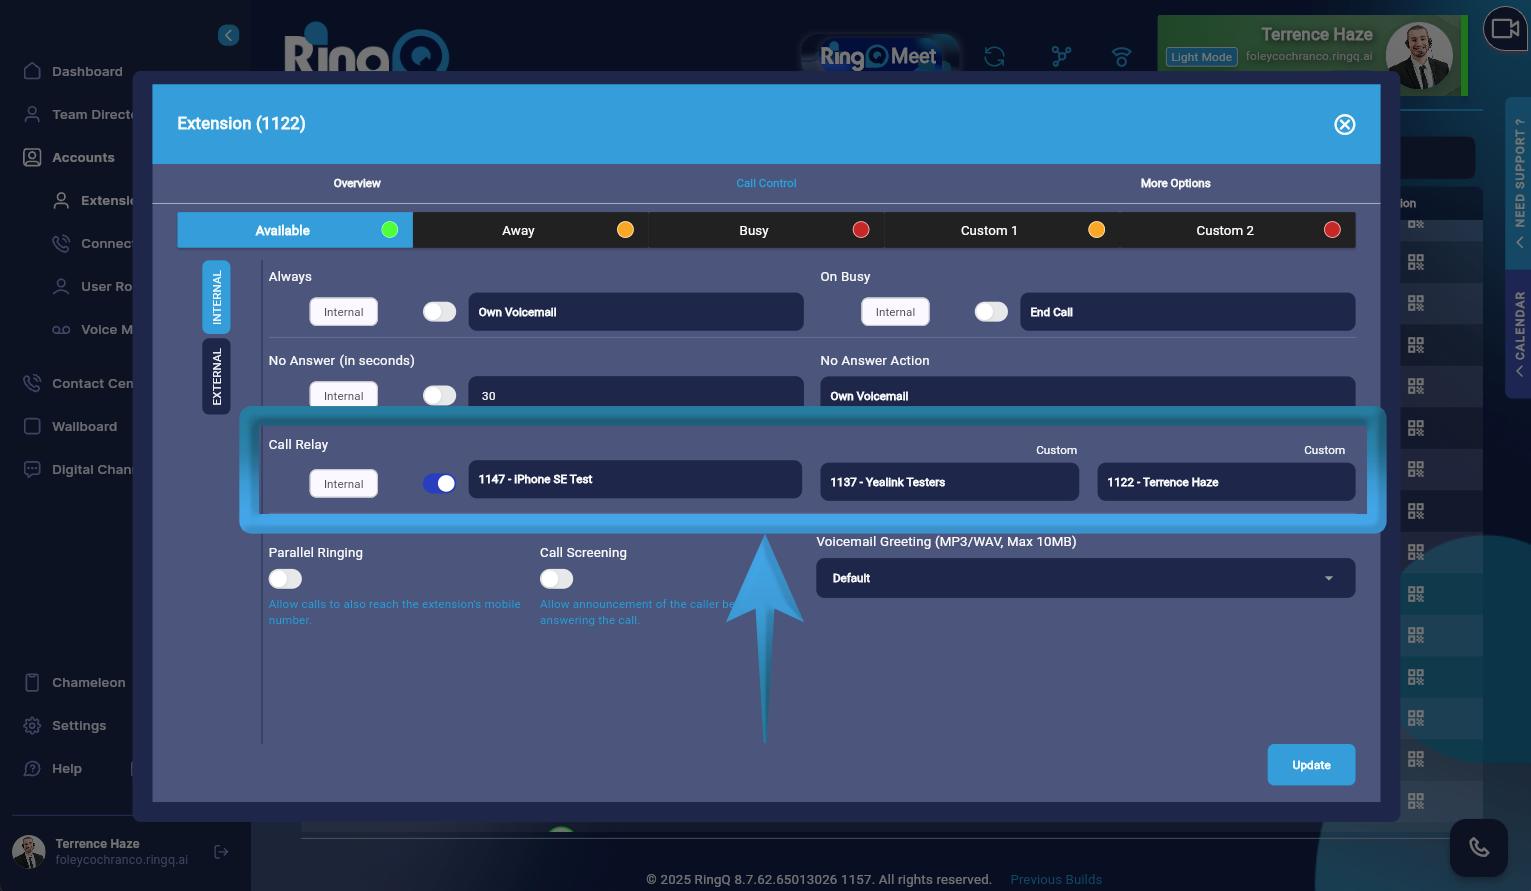This screenshot has width=1531, height=891.
Task: Enable the Parallel Ringing toggle
Action: pos(285,578)
